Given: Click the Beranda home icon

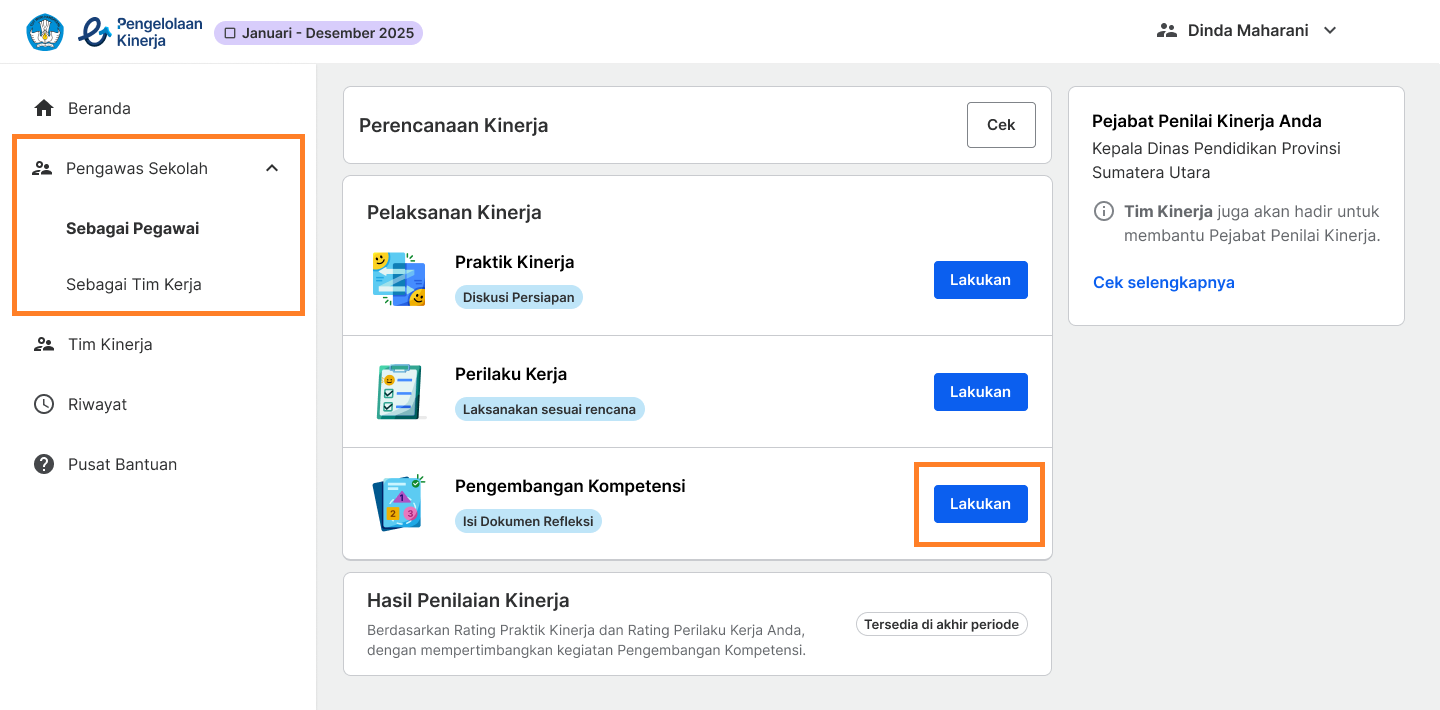Looking at the screenshot, I should [x=43, y=108].
